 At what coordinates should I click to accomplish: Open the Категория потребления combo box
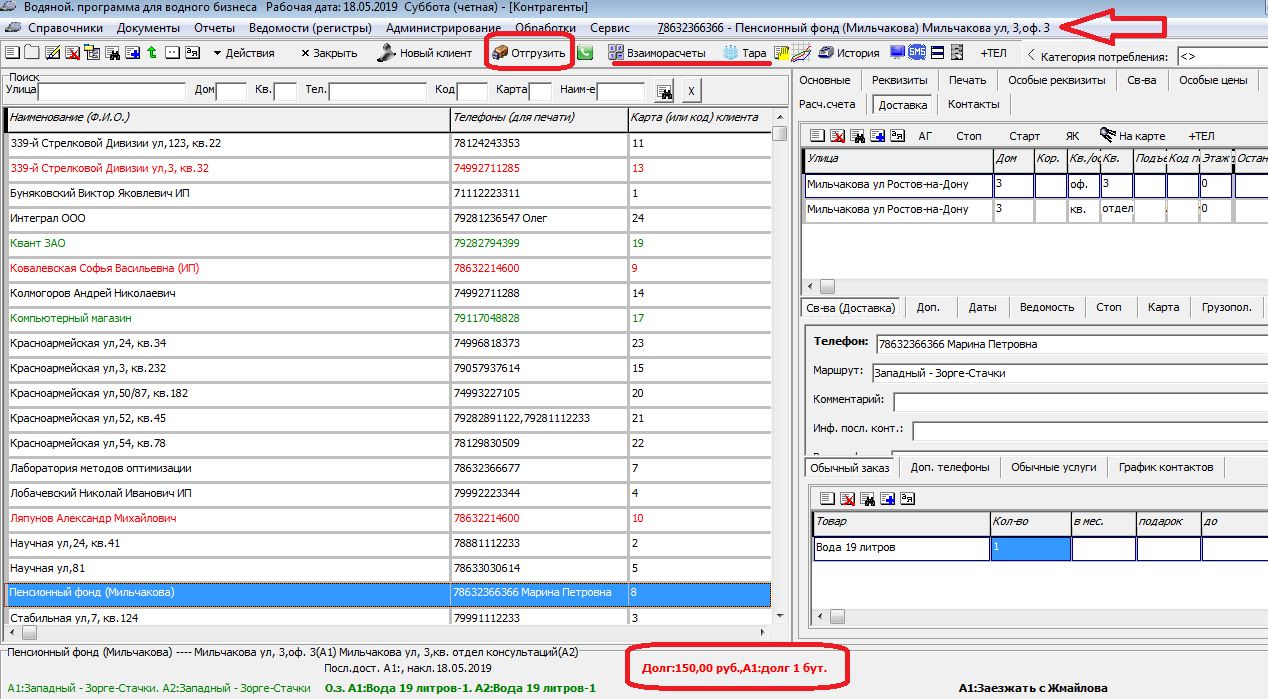point(1221,57)
